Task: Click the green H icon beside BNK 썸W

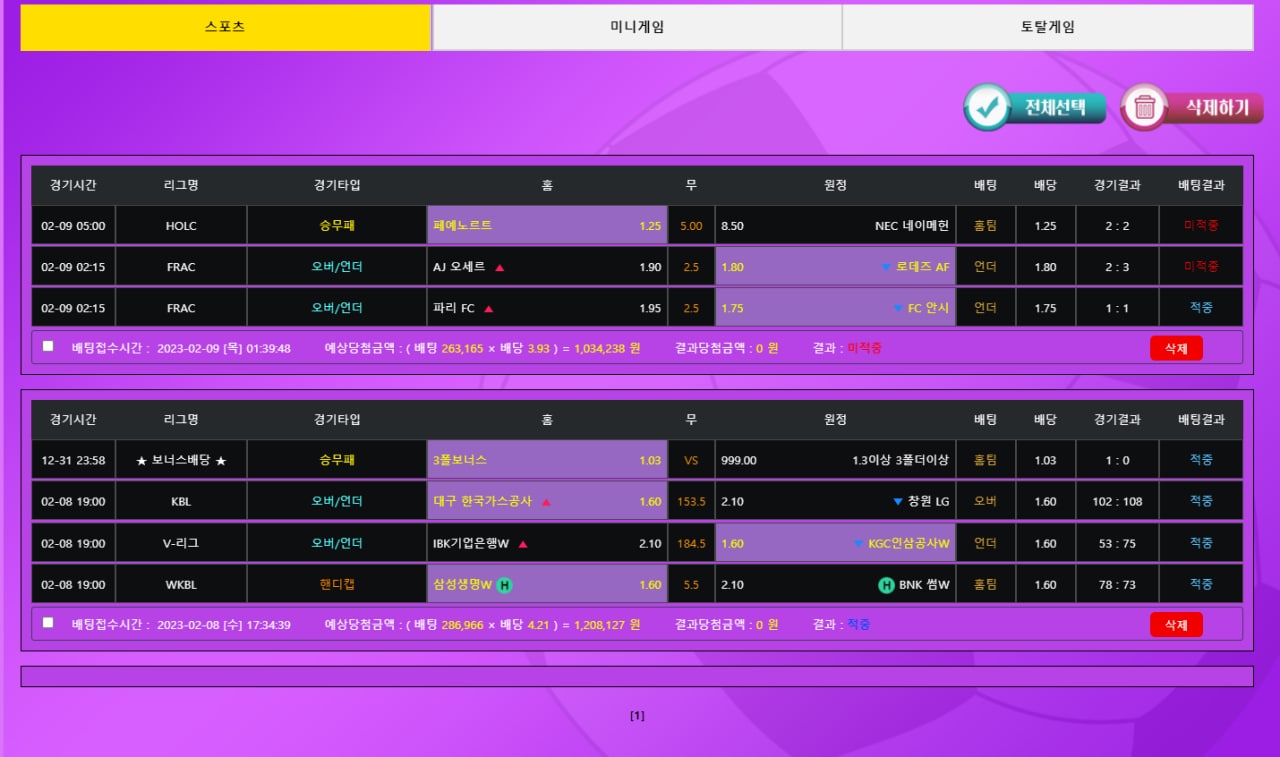Action: 885,585
